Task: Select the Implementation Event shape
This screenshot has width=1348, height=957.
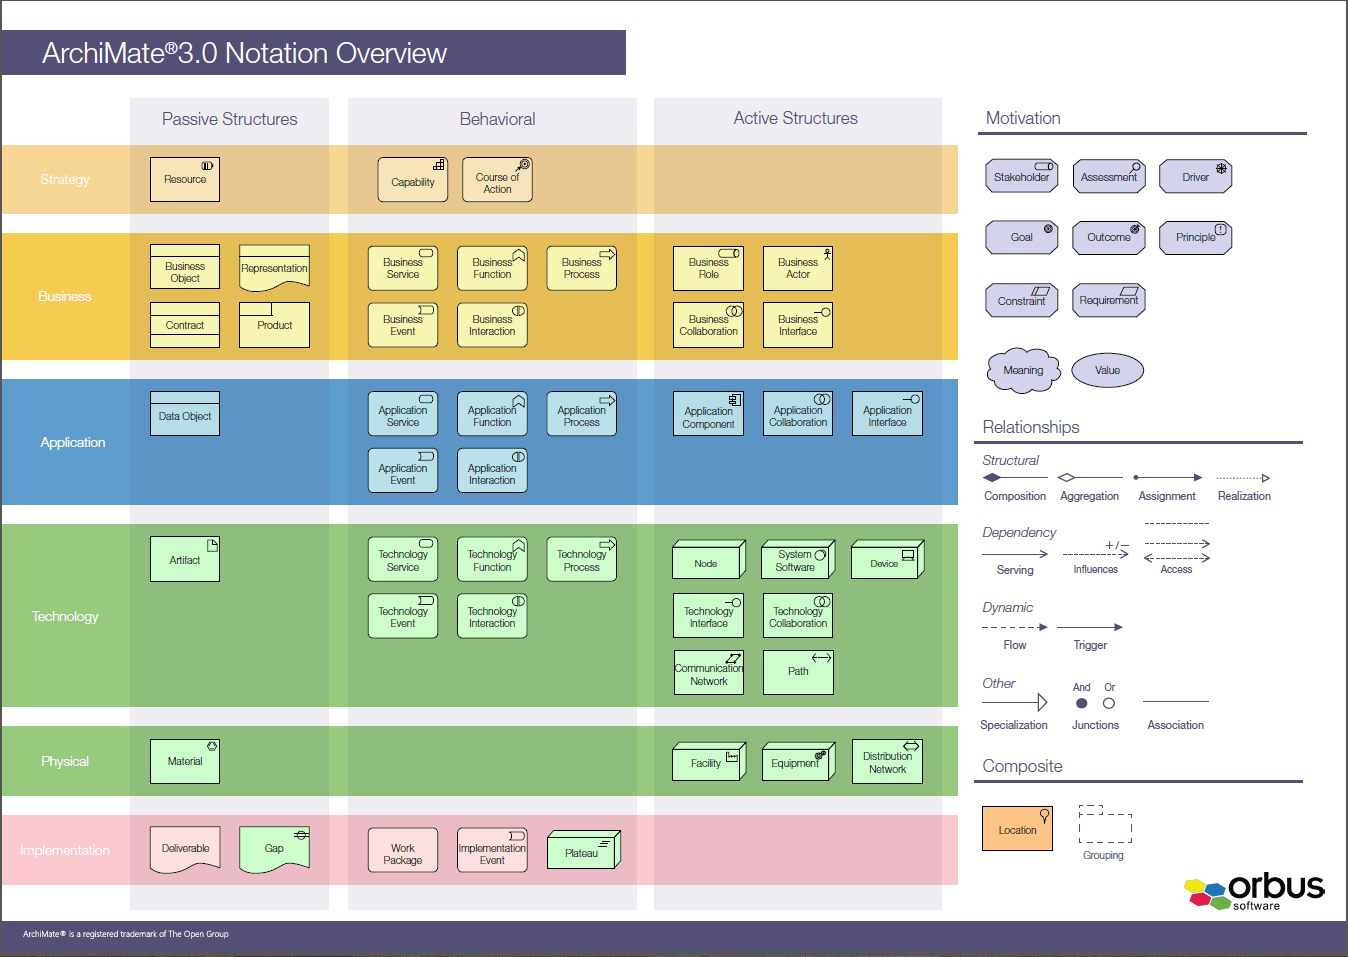Action: point(492,851)
